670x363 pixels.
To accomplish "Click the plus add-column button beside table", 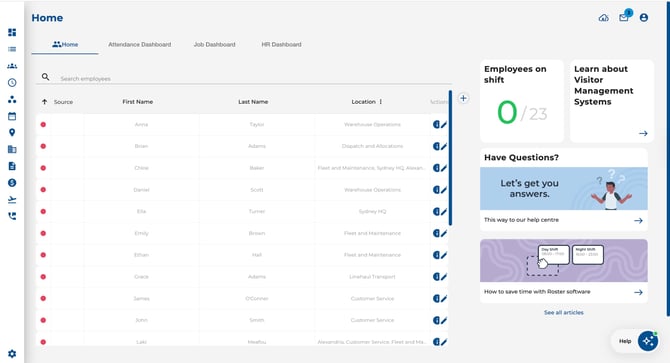I will click(463, 98).
